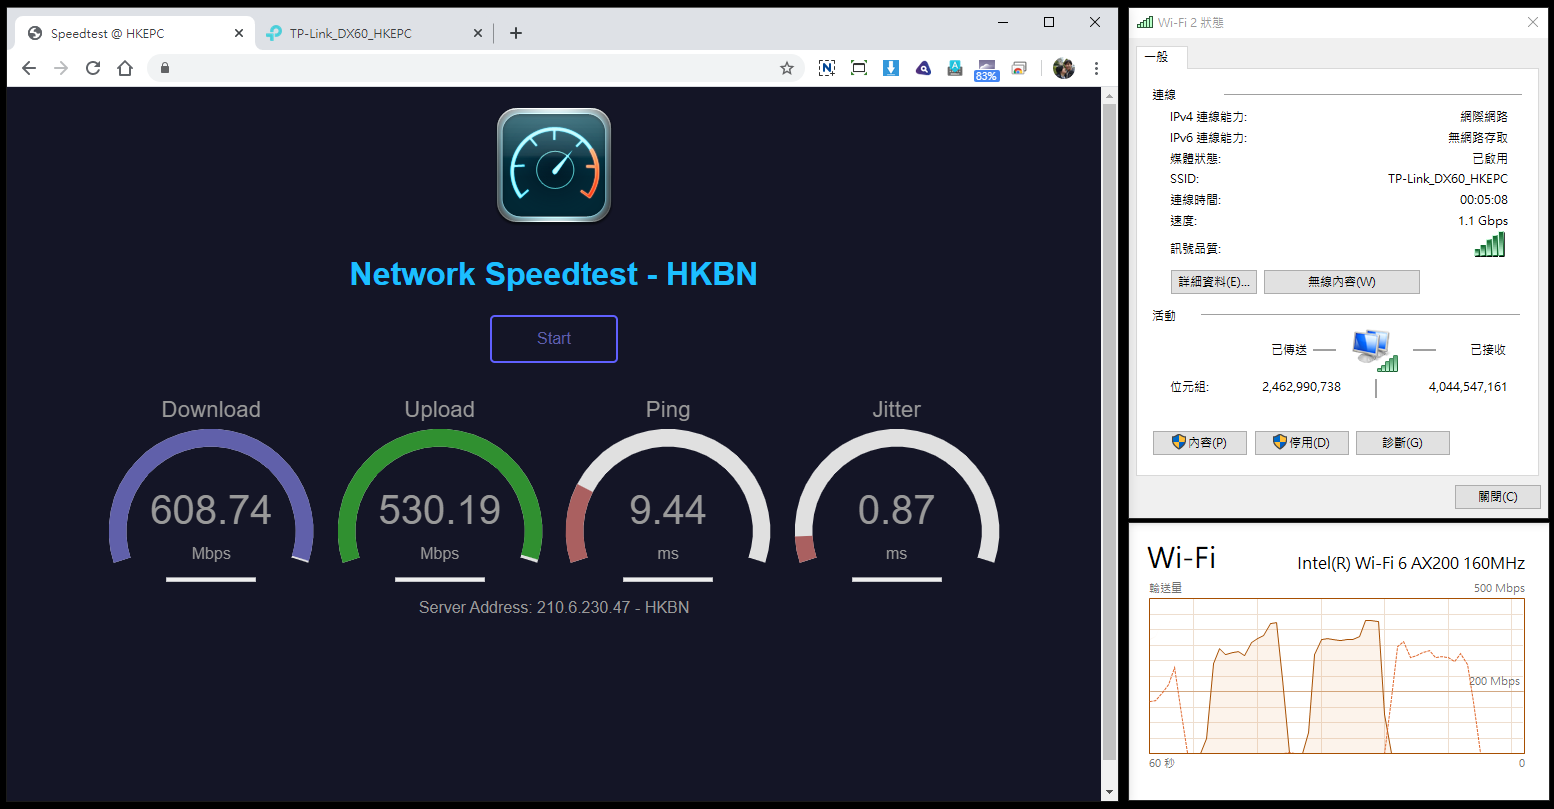This screenshot has width=1554, height=809.
Task: Open 詳細資料(E) details button
Action: click(1214, 282)
